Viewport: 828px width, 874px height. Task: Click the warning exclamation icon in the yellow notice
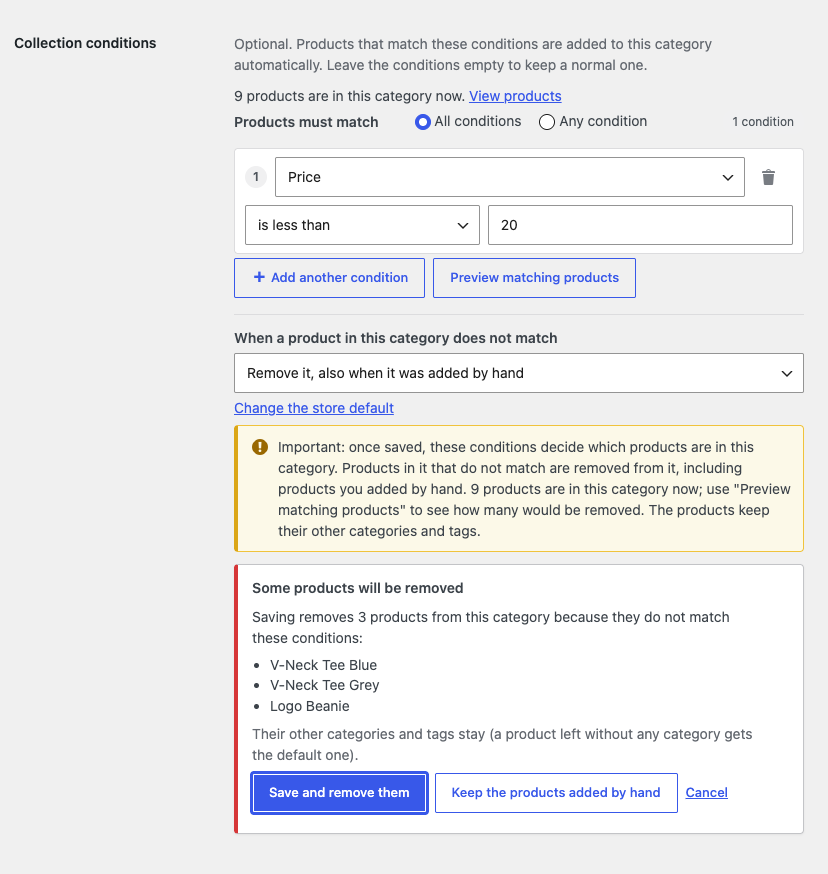260,447
